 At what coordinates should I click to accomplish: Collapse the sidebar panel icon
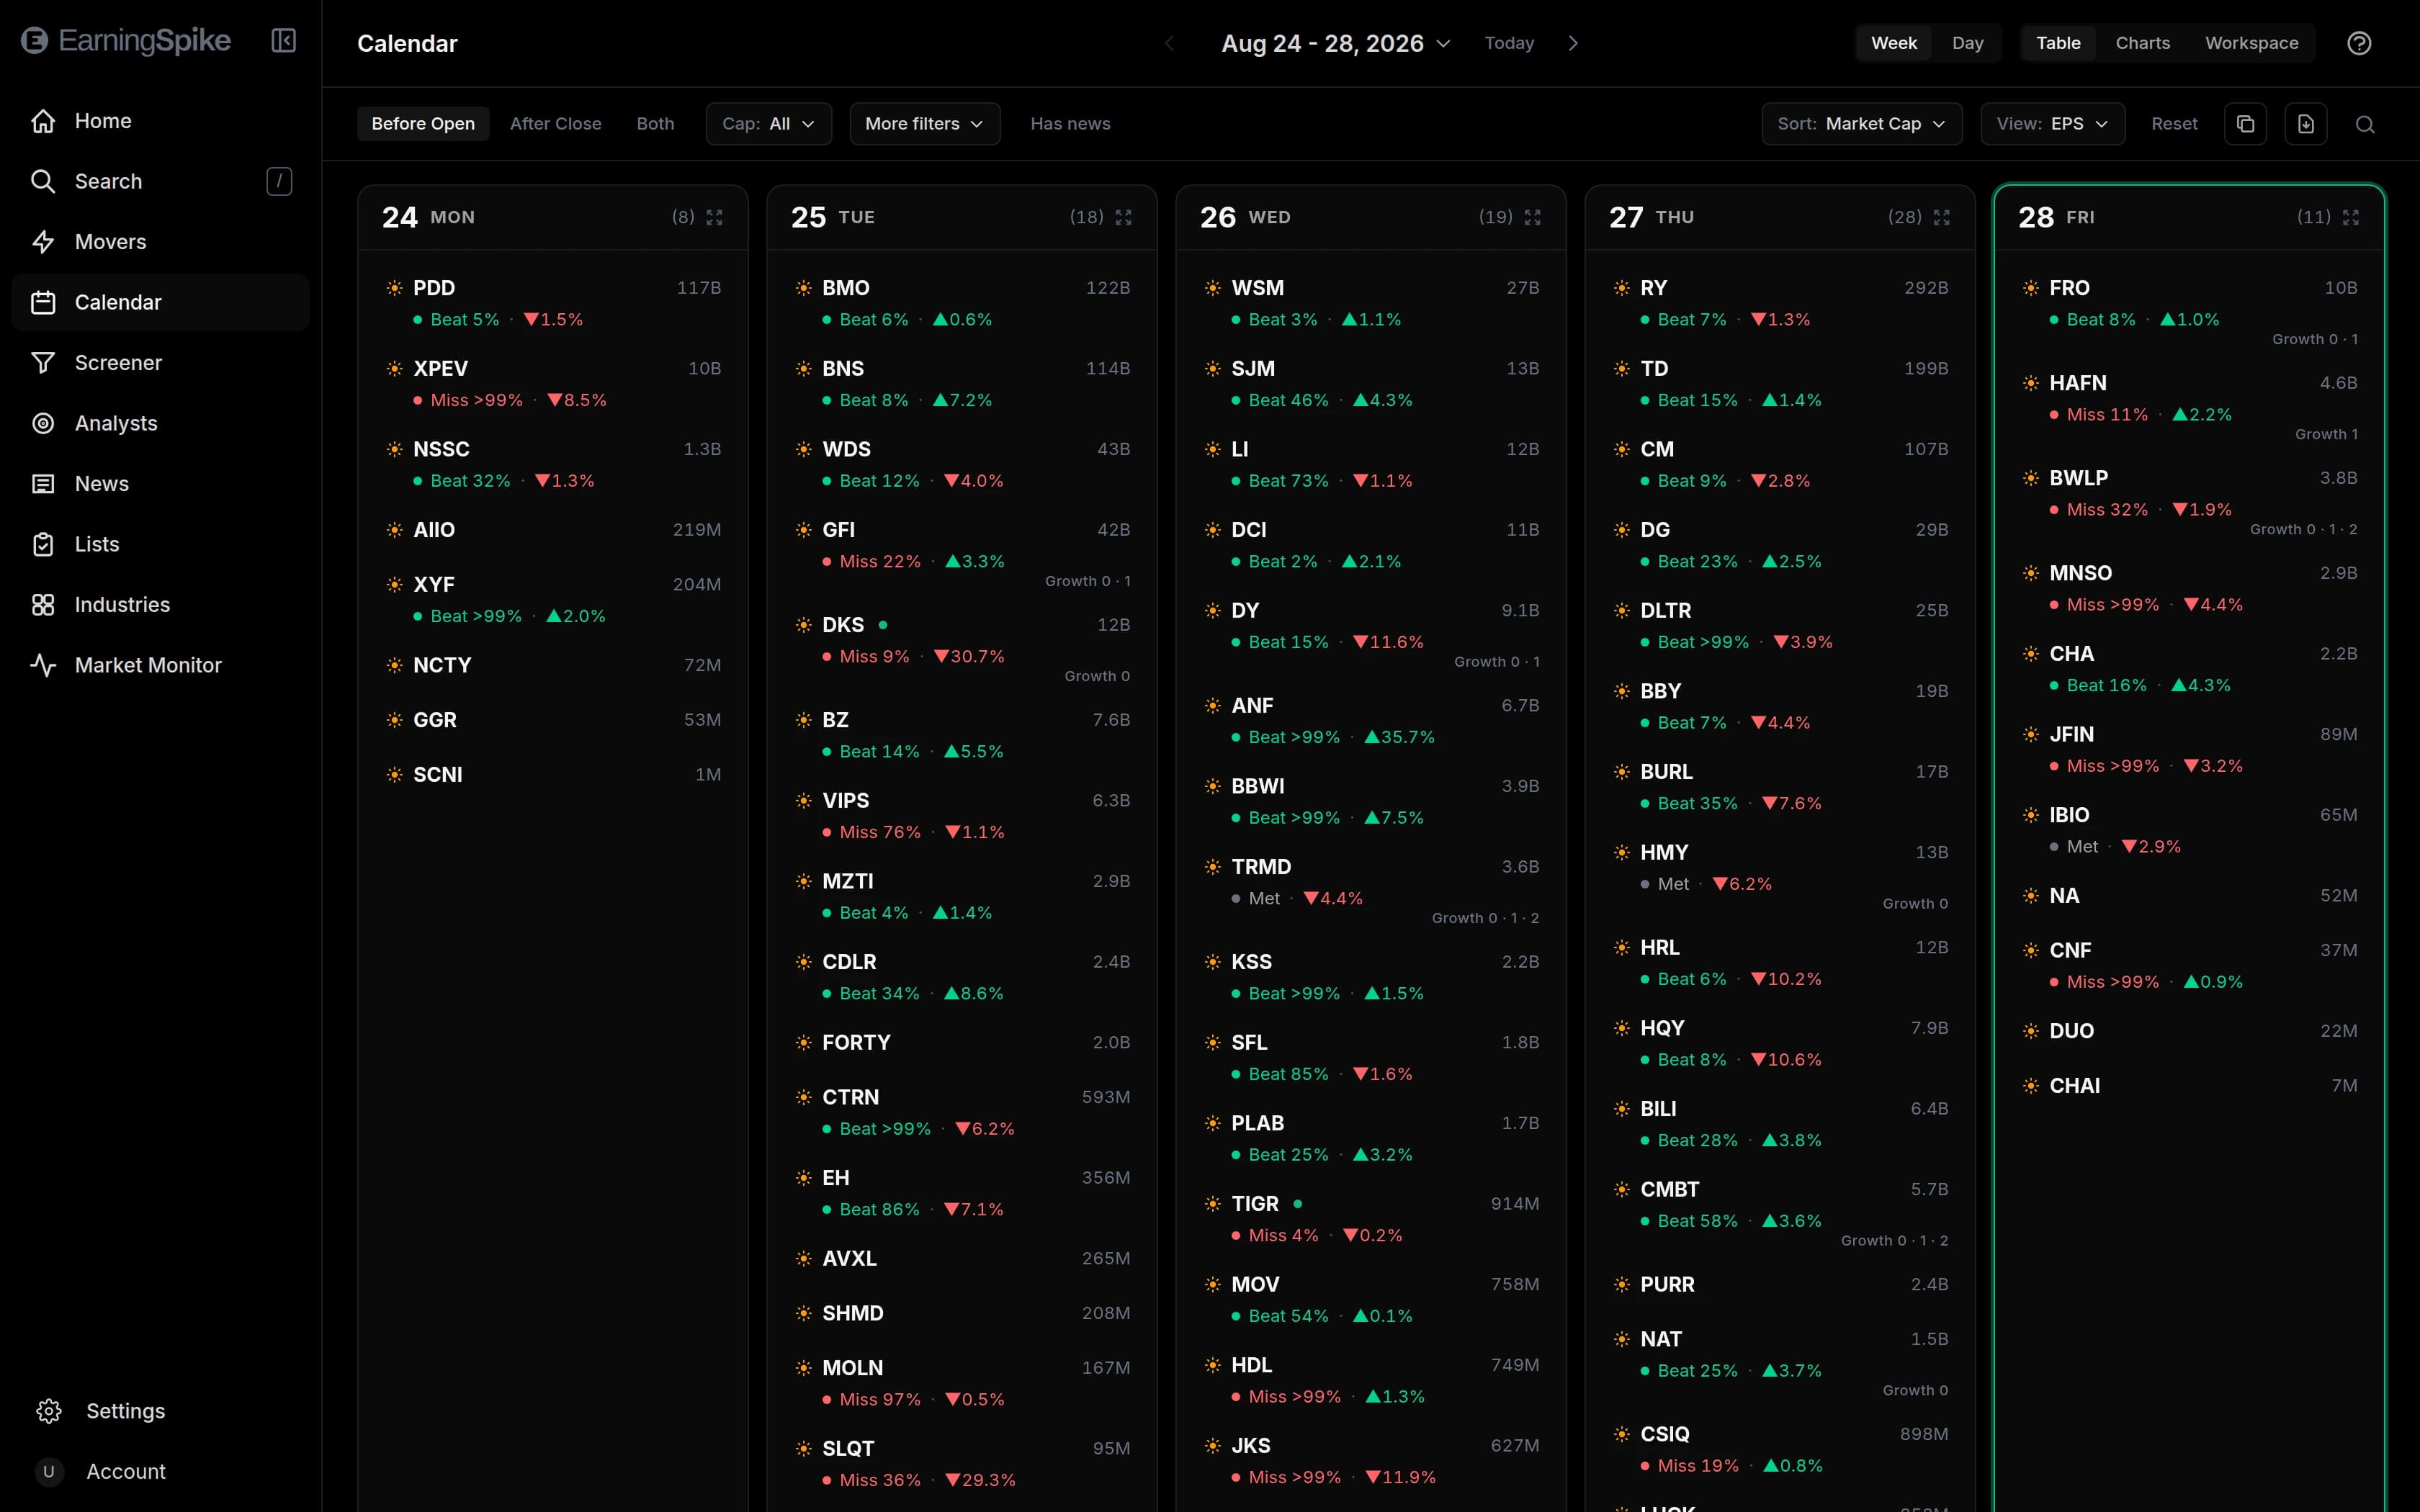coord(284,41)
